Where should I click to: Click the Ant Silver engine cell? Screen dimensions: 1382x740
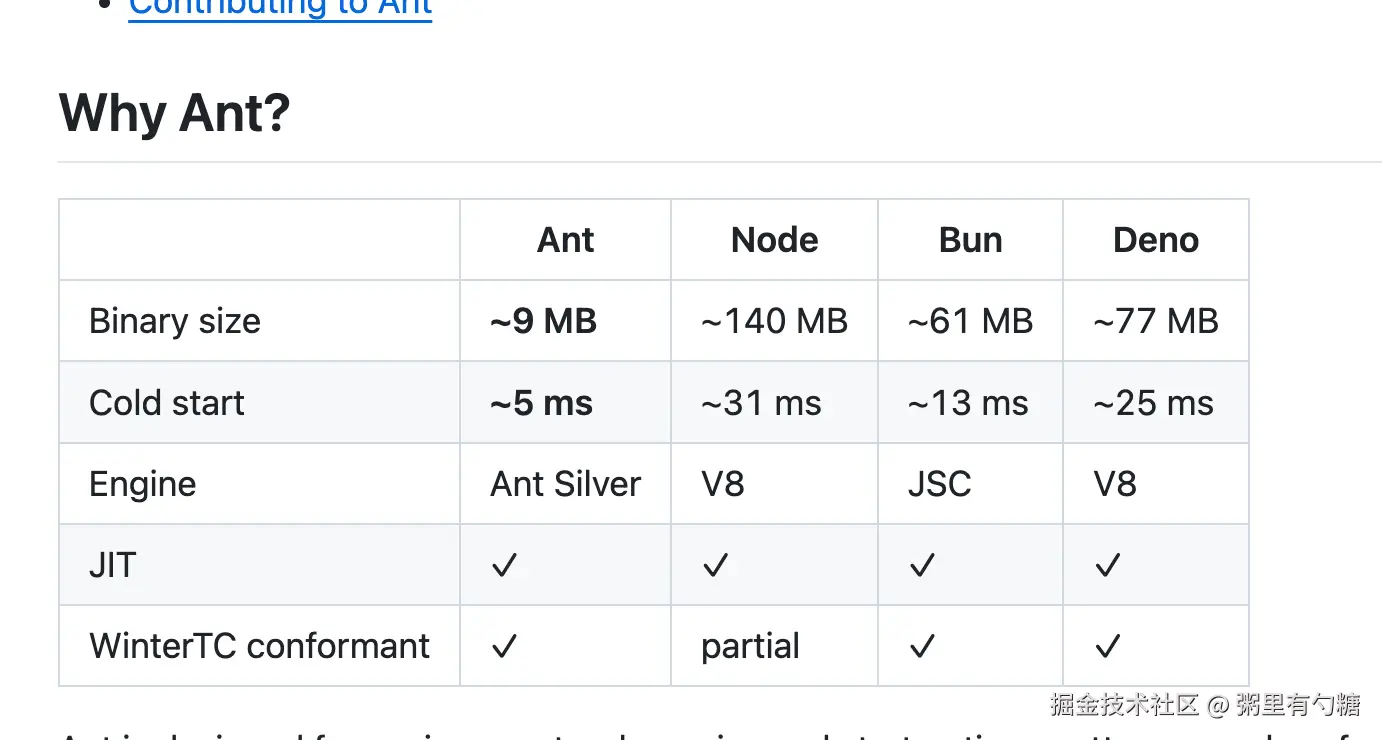[566, 484]
